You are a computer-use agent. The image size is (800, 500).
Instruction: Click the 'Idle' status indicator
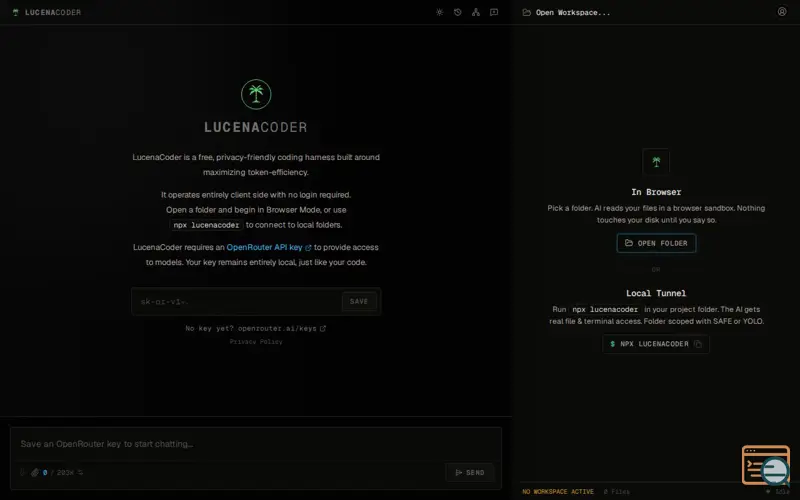click(x=778, y=492)
